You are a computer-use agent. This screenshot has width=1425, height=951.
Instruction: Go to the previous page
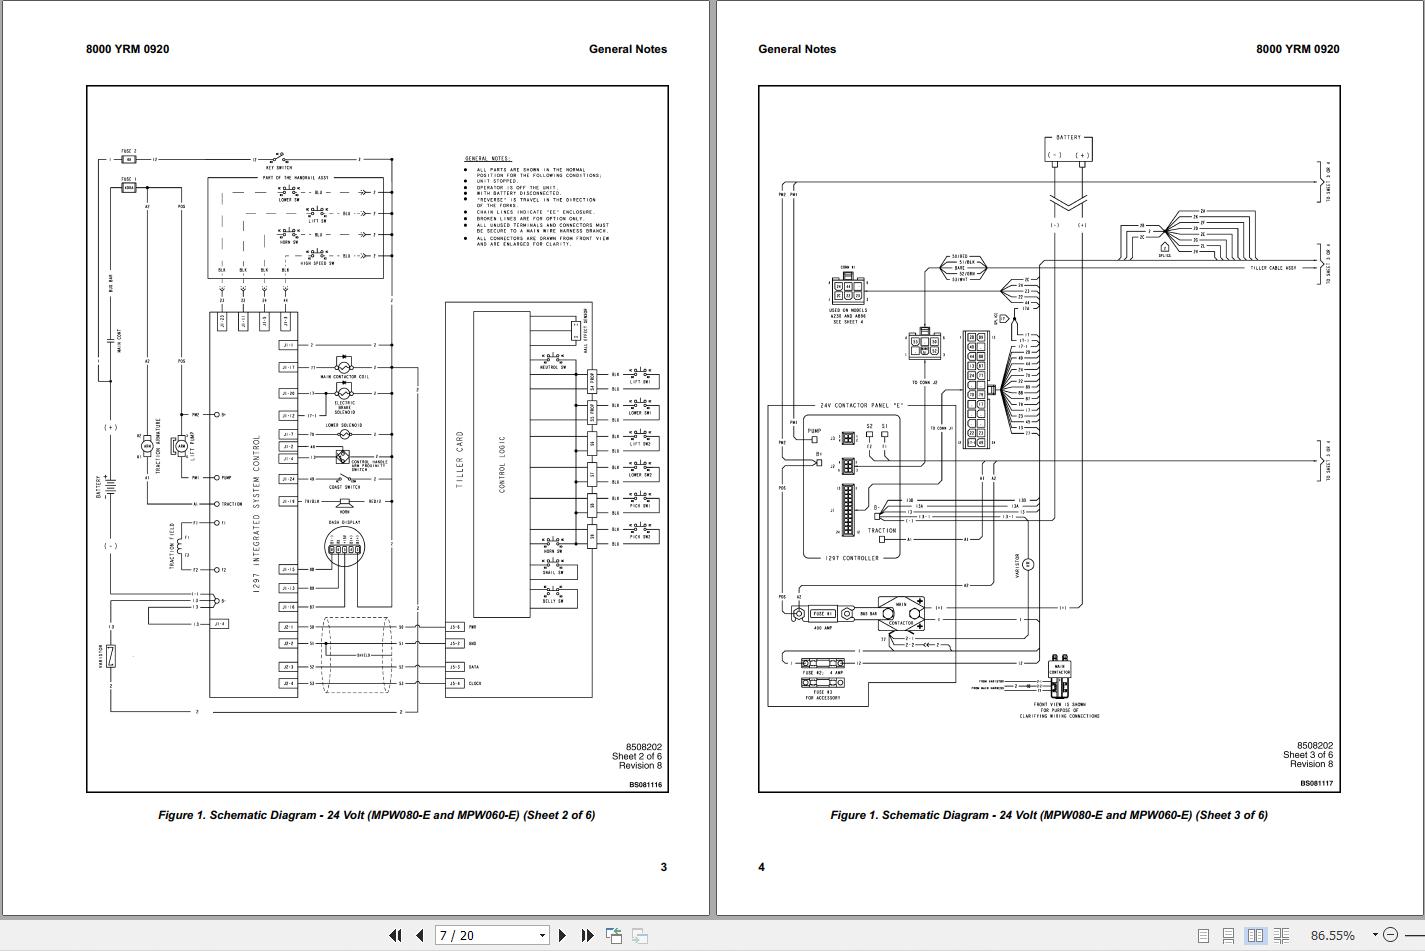(420, 935)
